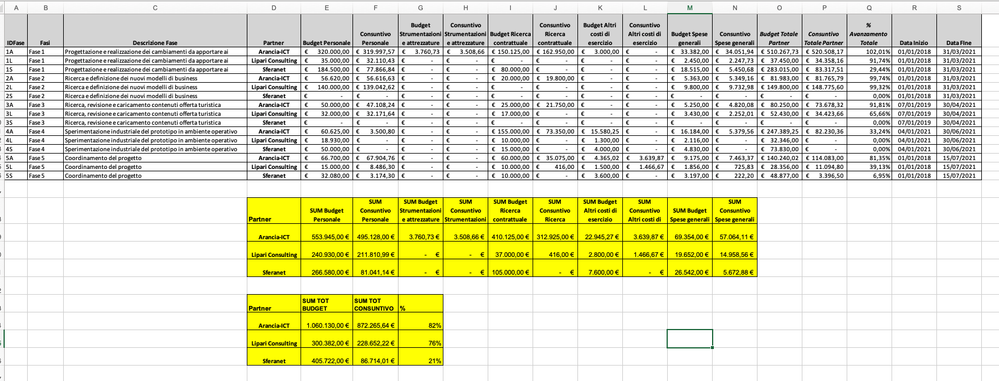Select the 553.945,00 € SUM Budget Personale cell
Screen dimensions: 999x381
326,236
